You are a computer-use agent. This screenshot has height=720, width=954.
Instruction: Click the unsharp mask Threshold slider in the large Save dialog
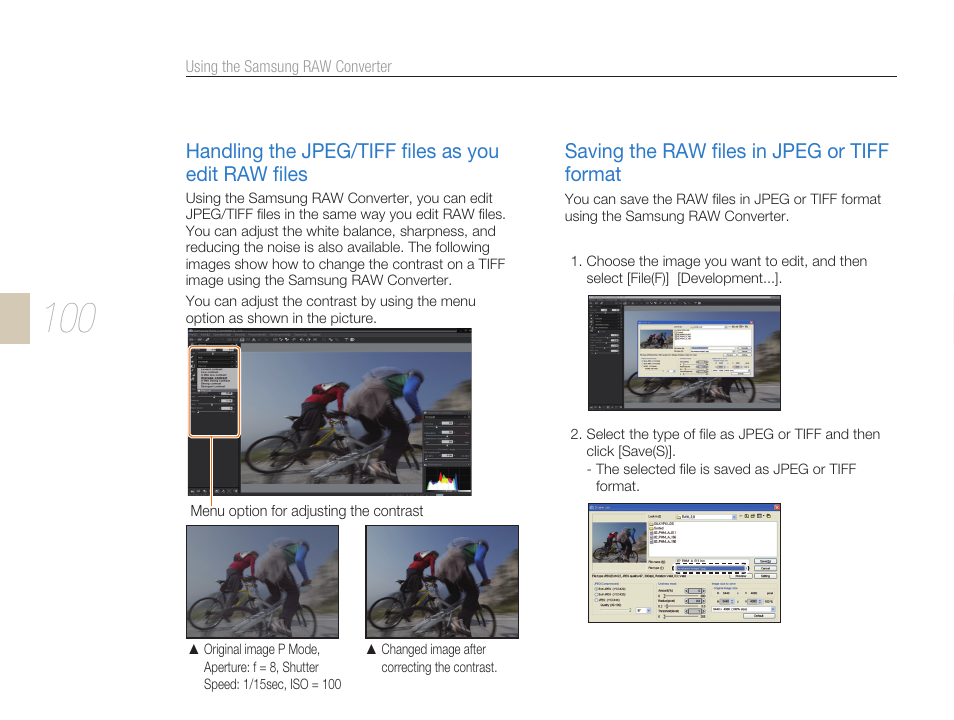point(681,617)
